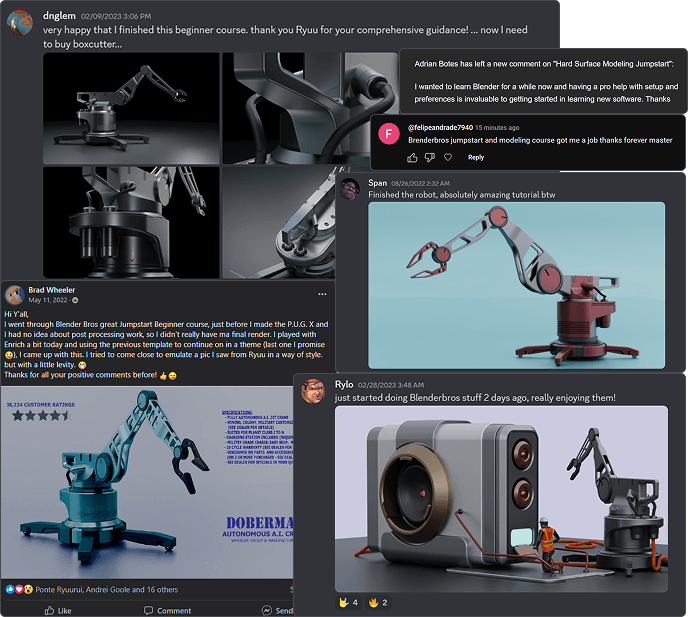Toggle the rock-hand reaction with count 4
The width and height of the screenshot is (688, 617).
tap(348, 603)
